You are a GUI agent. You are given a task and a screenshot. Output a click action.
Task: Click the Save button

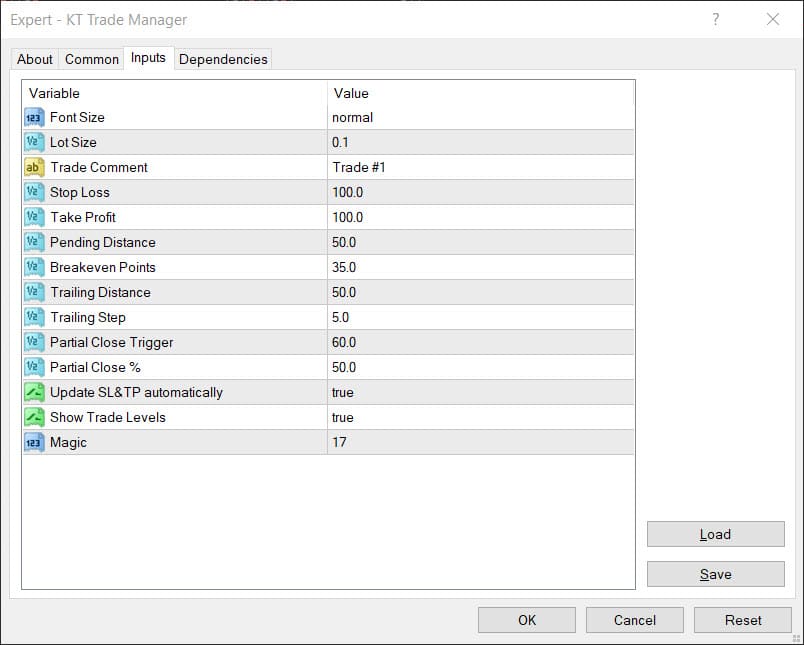click(715, 574)
